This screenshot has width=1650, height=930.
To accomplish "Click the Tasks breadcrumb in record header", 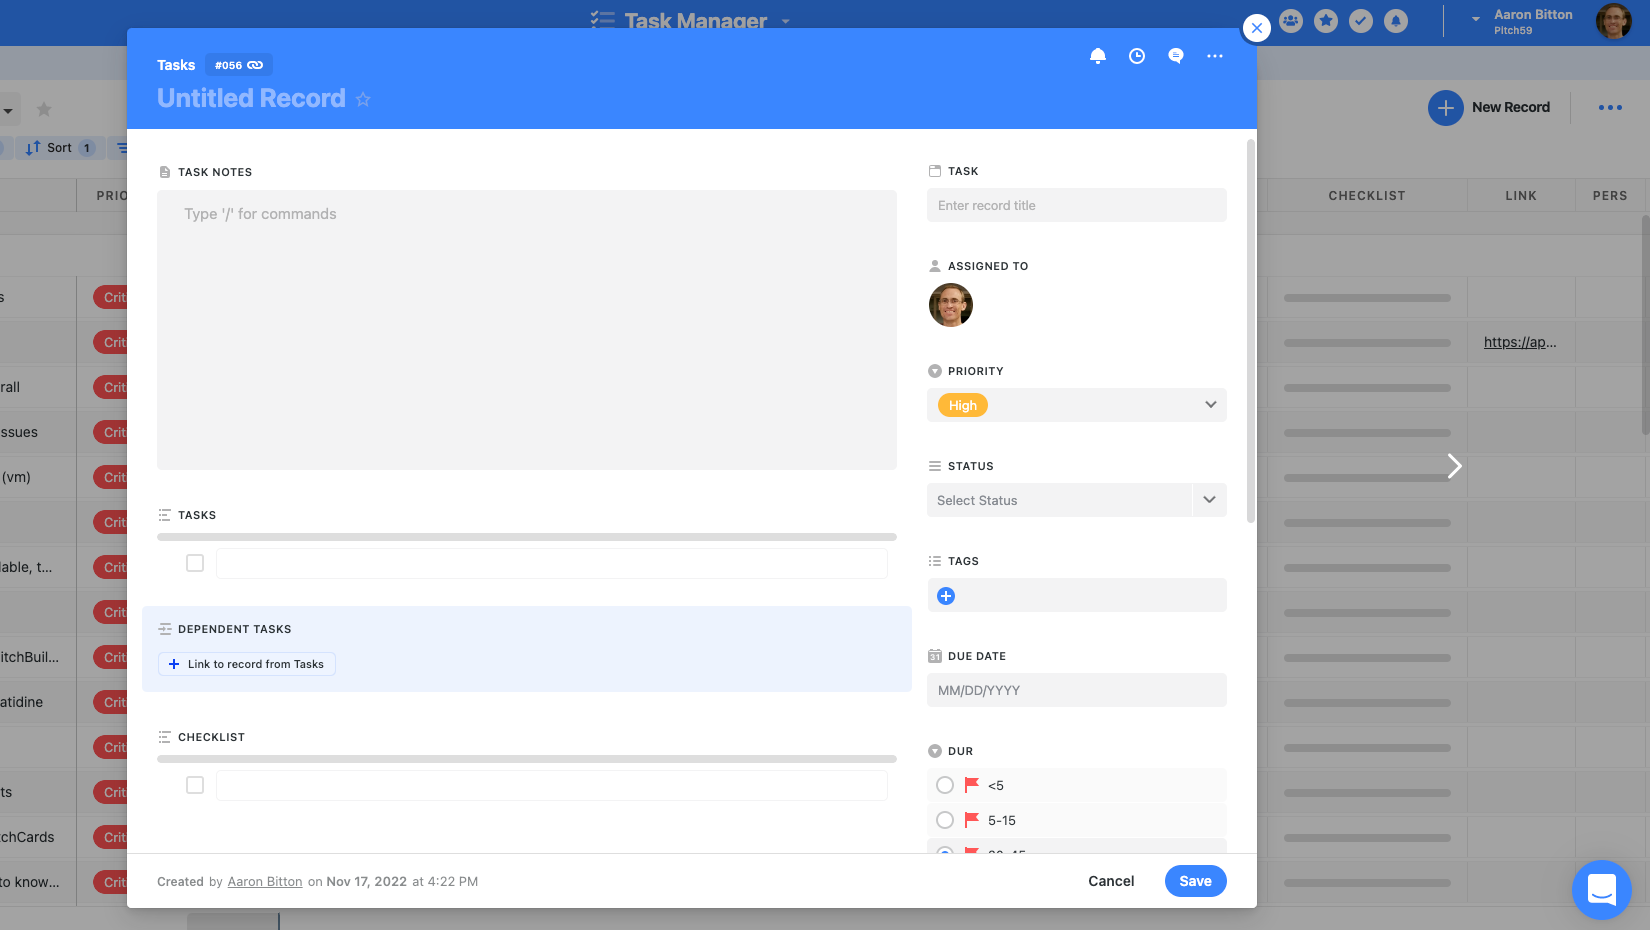I will [176, 65].
